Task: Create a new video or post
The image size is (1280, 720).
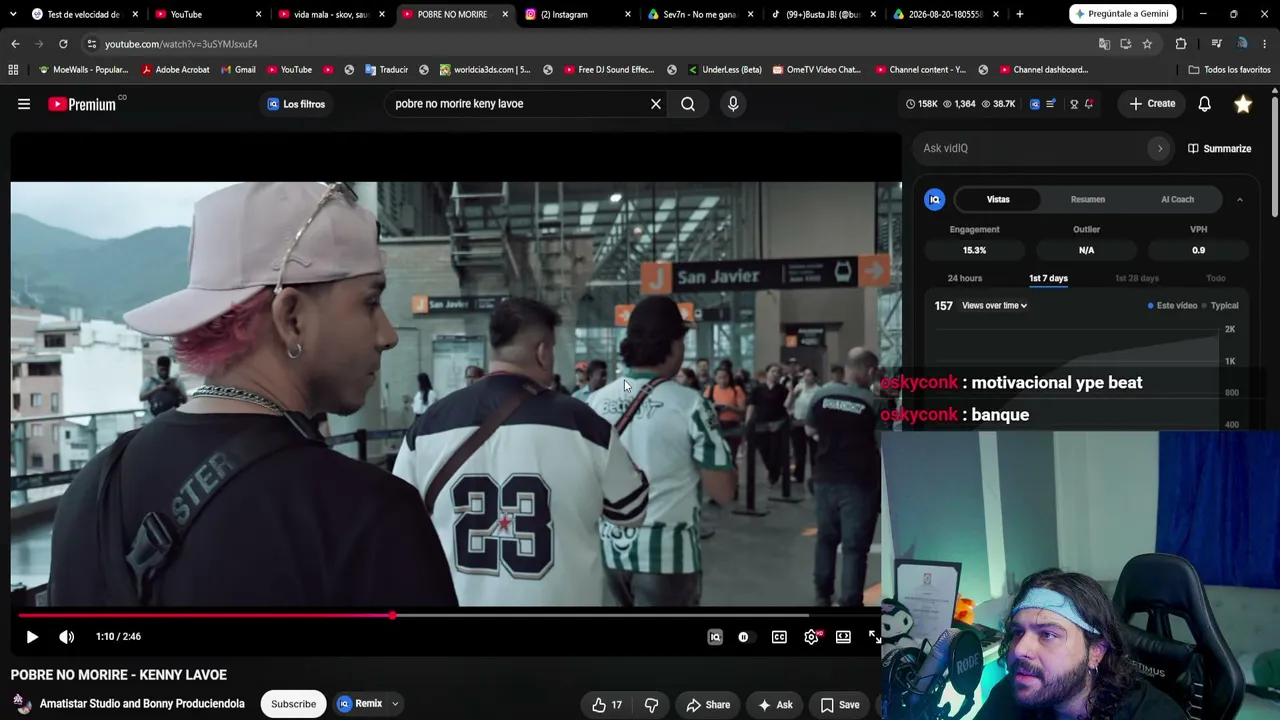Action: (x=1153, y=104)
